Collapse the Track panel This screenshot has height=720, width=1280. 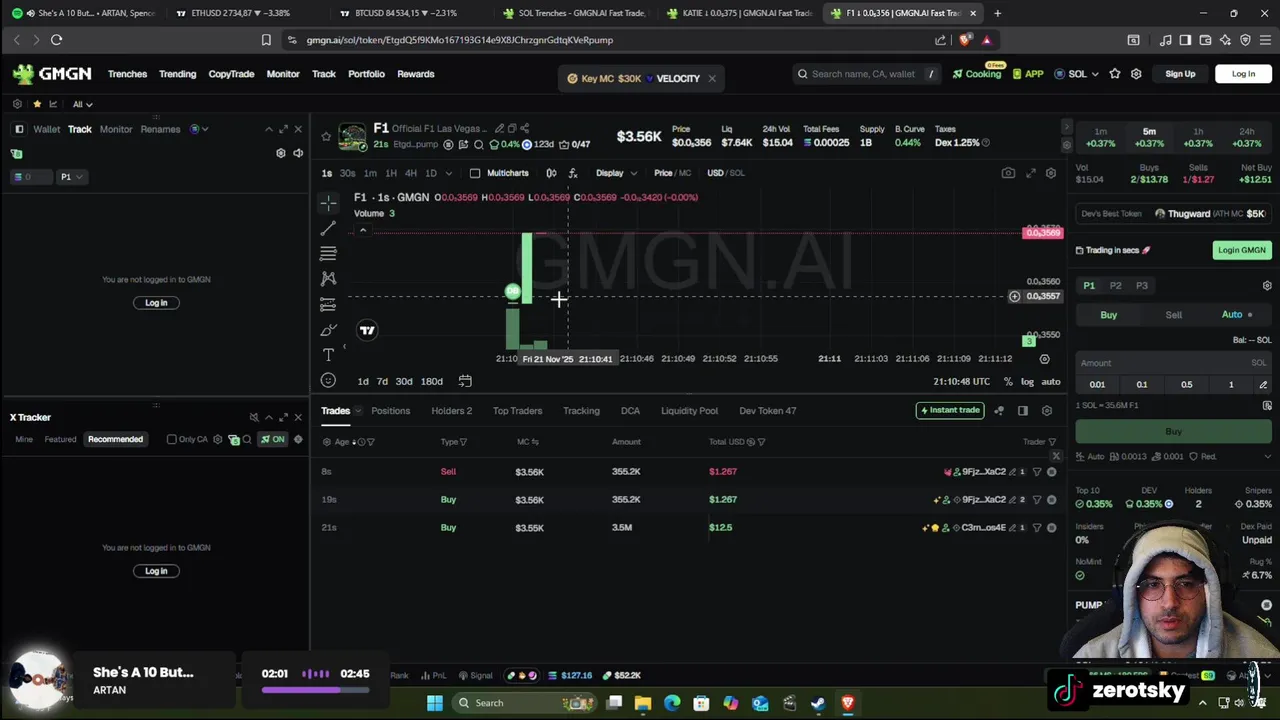[x=268, y=129]
